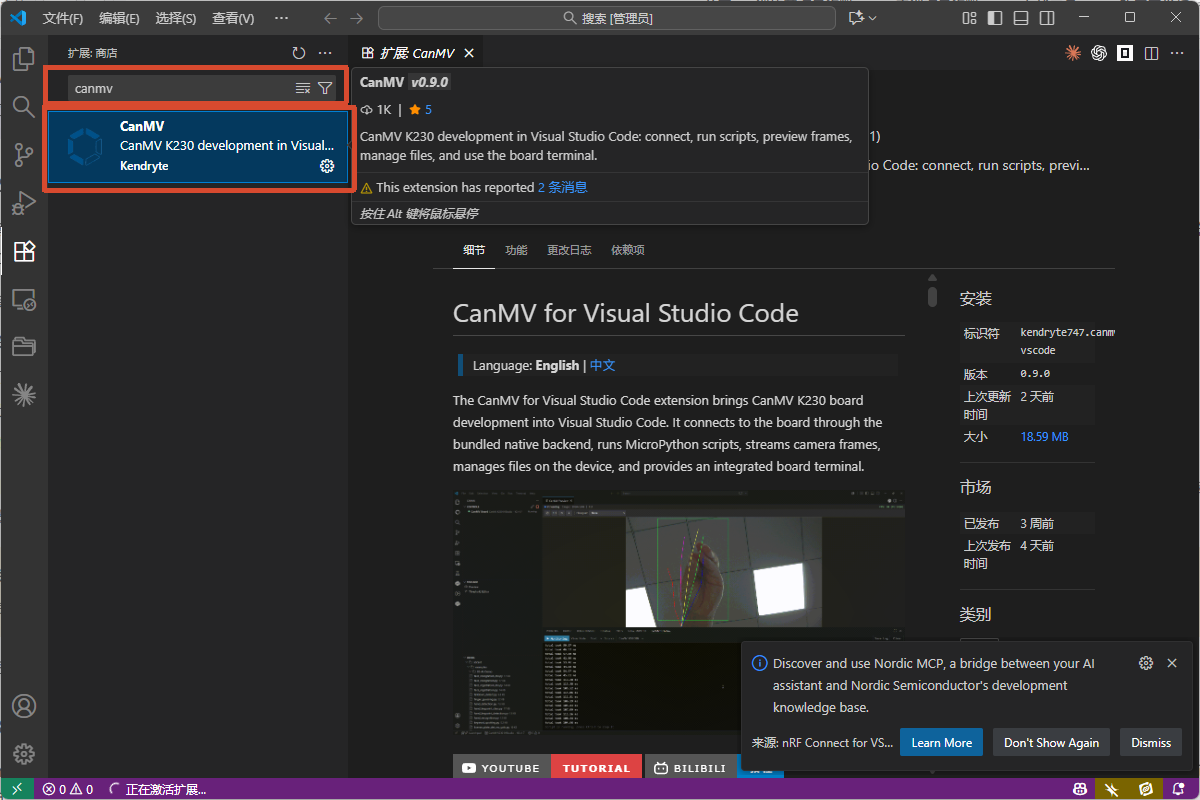The image size is (1200, 800).
Task: Open the Source Control view
Action: [24, 155]
